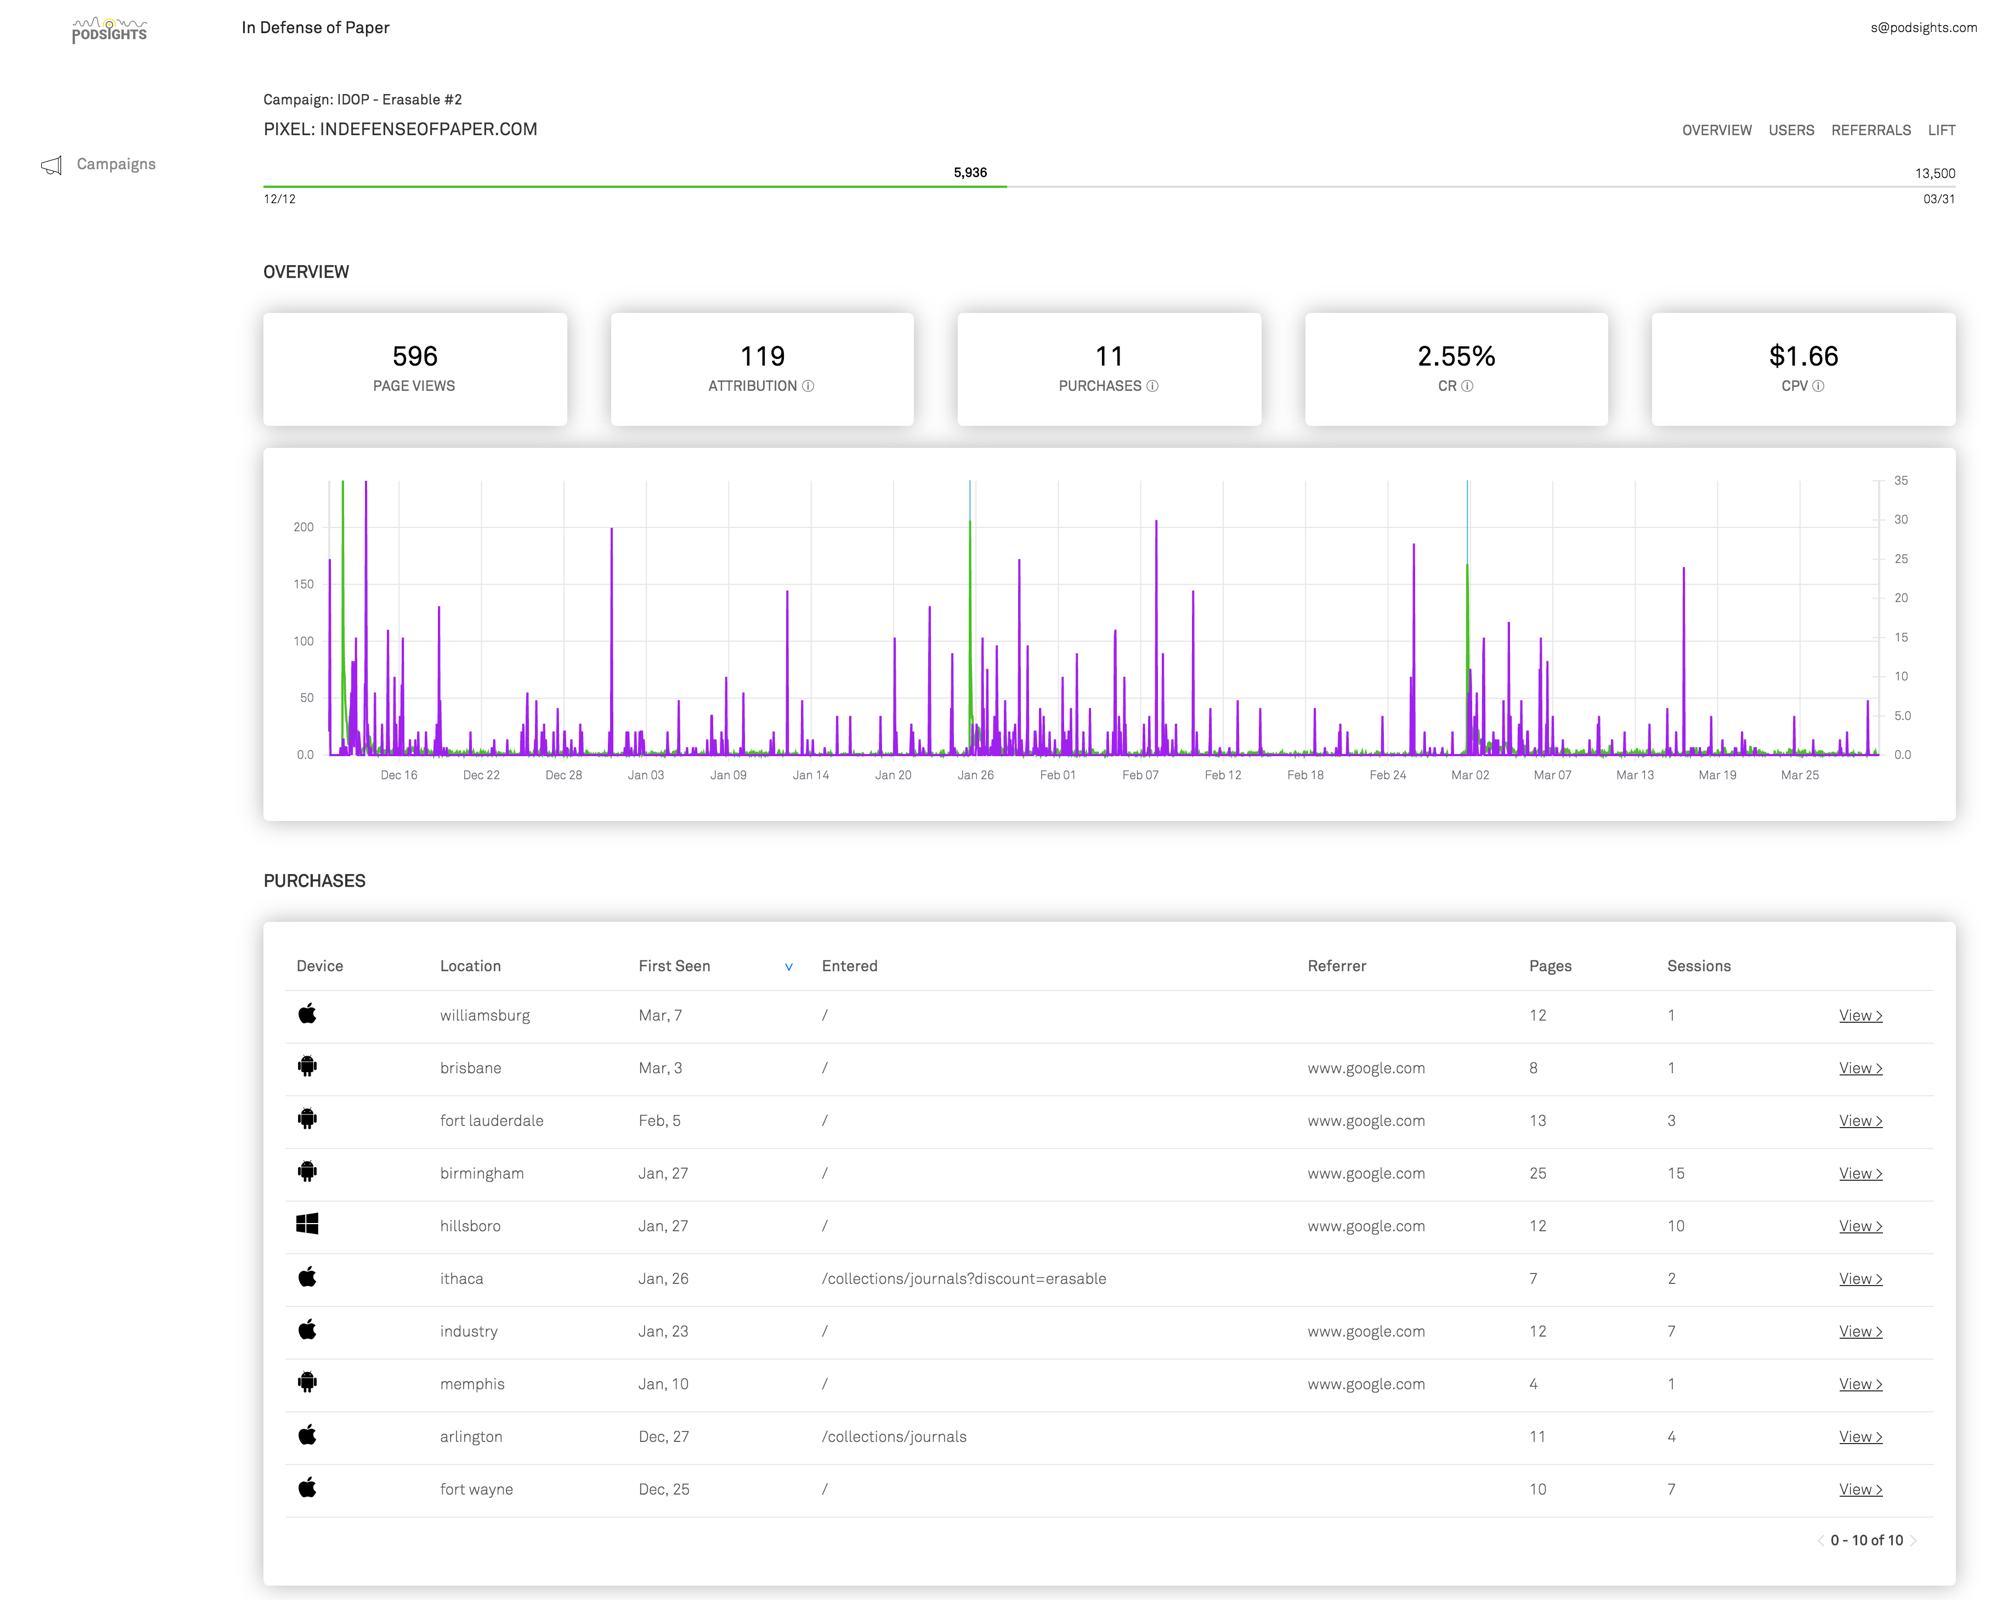
Task: Click the www.google.com referrer for birmingham
Action: coord(1366,1172)
